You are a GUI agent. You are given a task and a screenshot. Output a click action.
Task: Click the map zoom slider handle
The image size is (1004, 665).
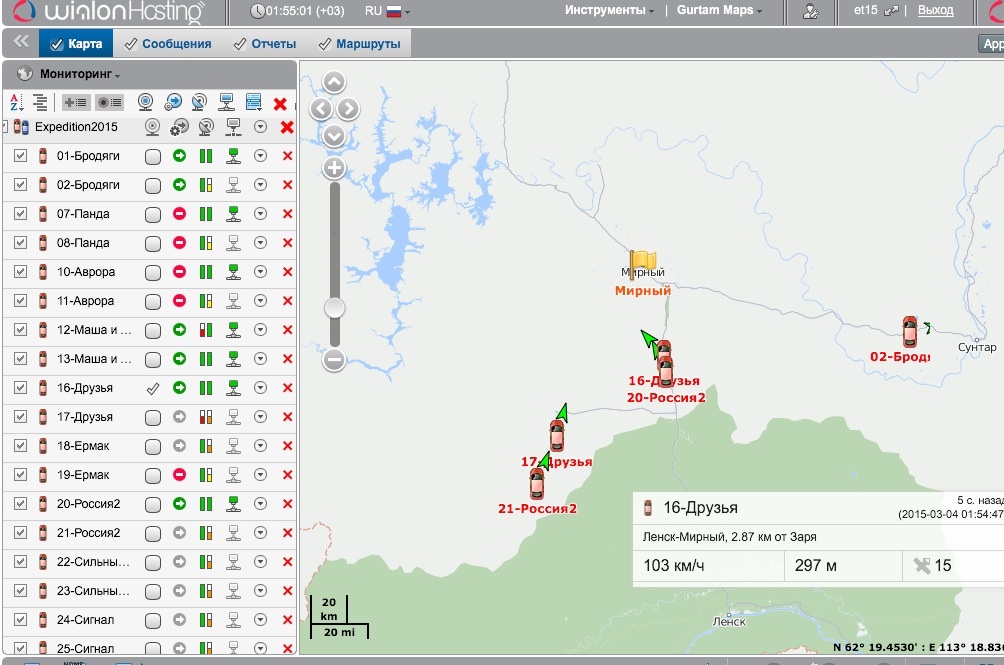coord(334,308)
